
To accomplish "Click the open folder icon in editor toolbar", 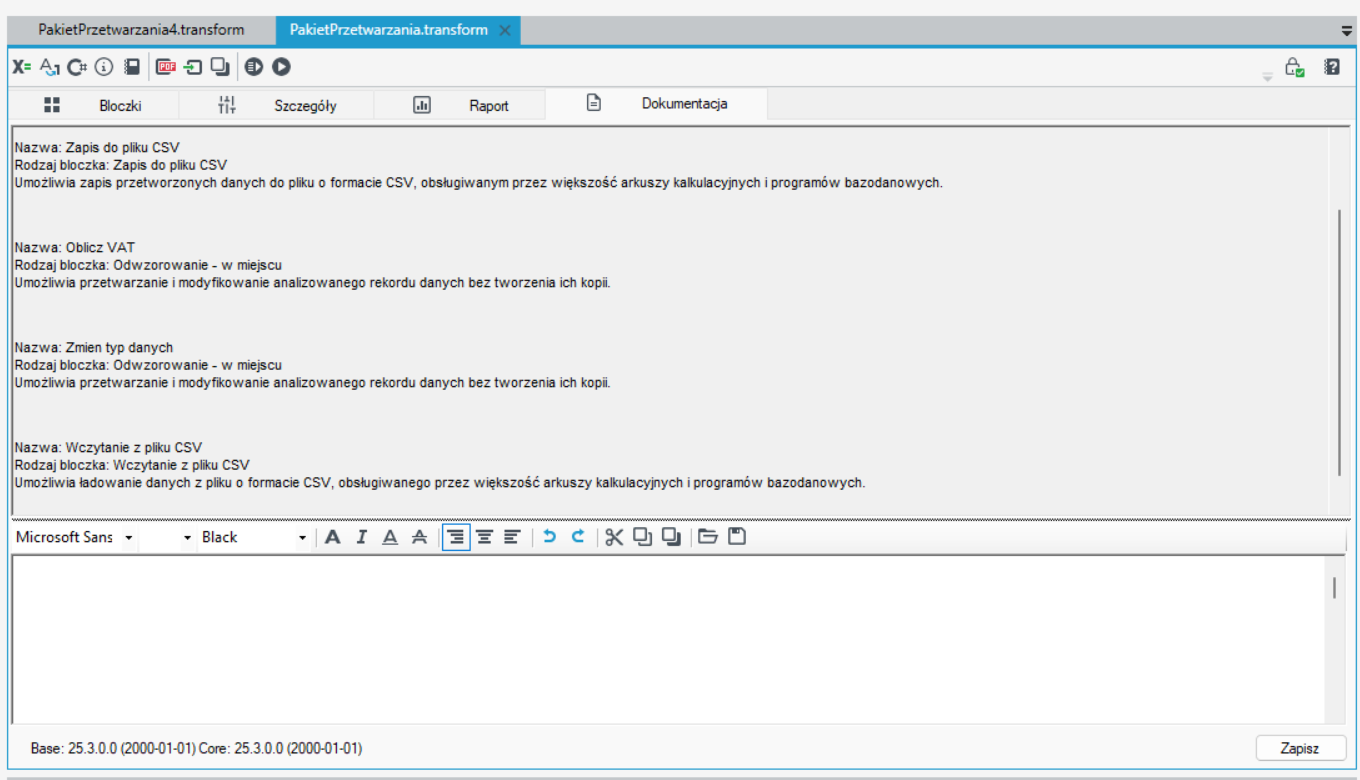I will click(708, 537).
